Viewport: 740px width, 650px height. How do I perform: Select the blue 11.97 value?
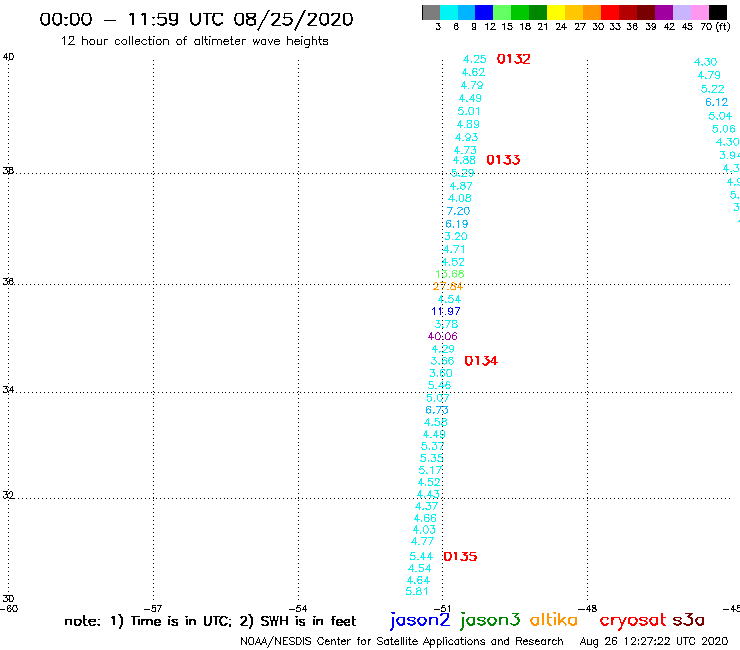[446, 312]
